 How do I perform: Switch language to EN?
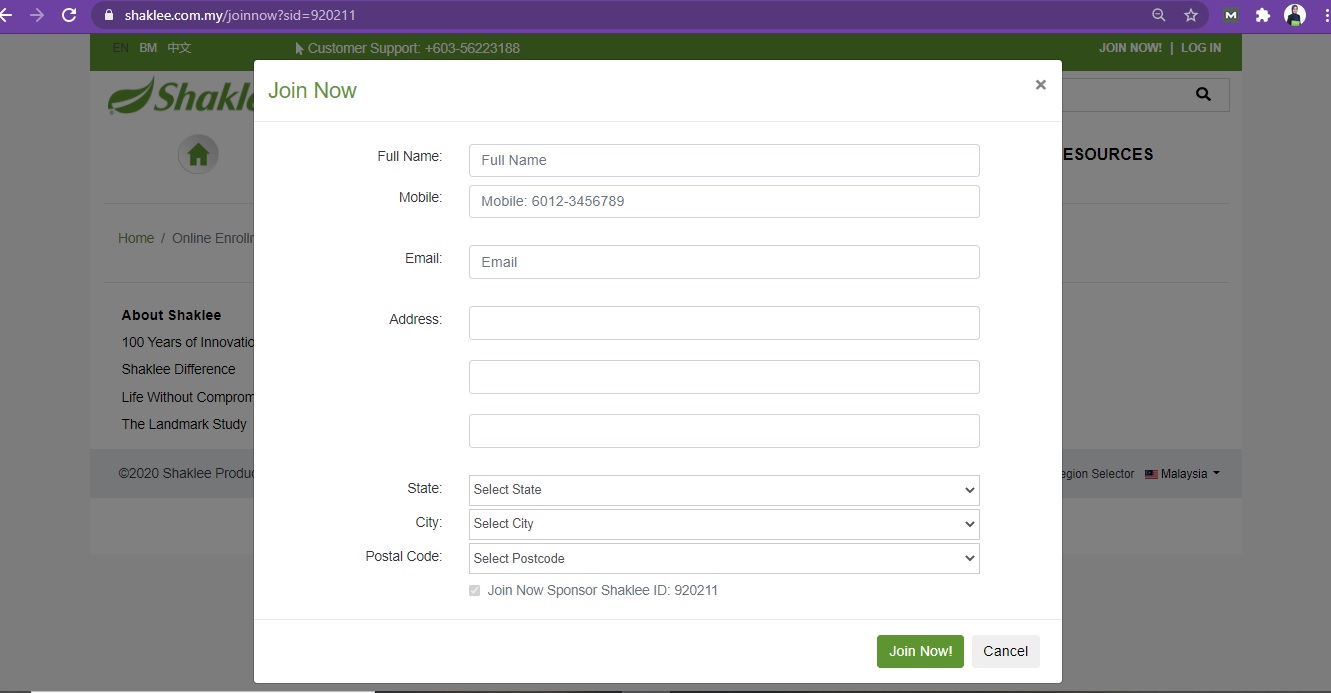click(x=121, y=48)
